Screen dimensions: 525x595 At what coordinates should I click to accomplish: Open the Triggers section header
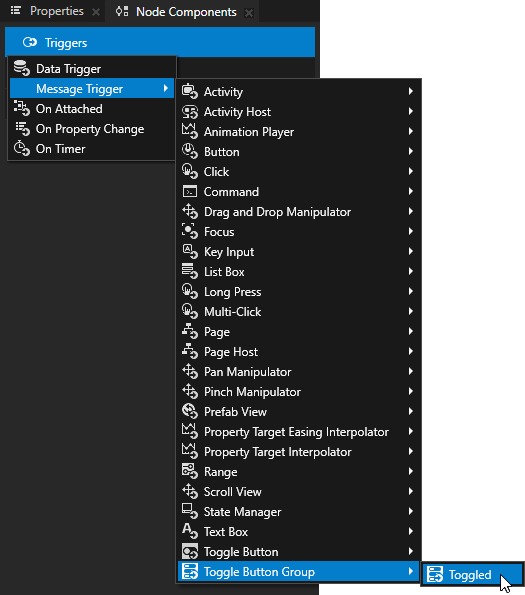click(160, 42)
